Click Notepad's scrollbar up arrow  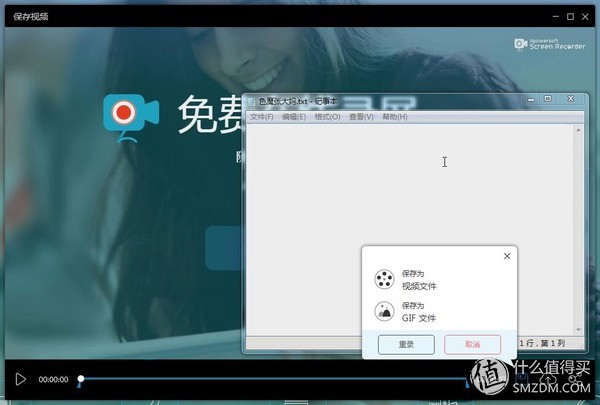click(578, 130)
